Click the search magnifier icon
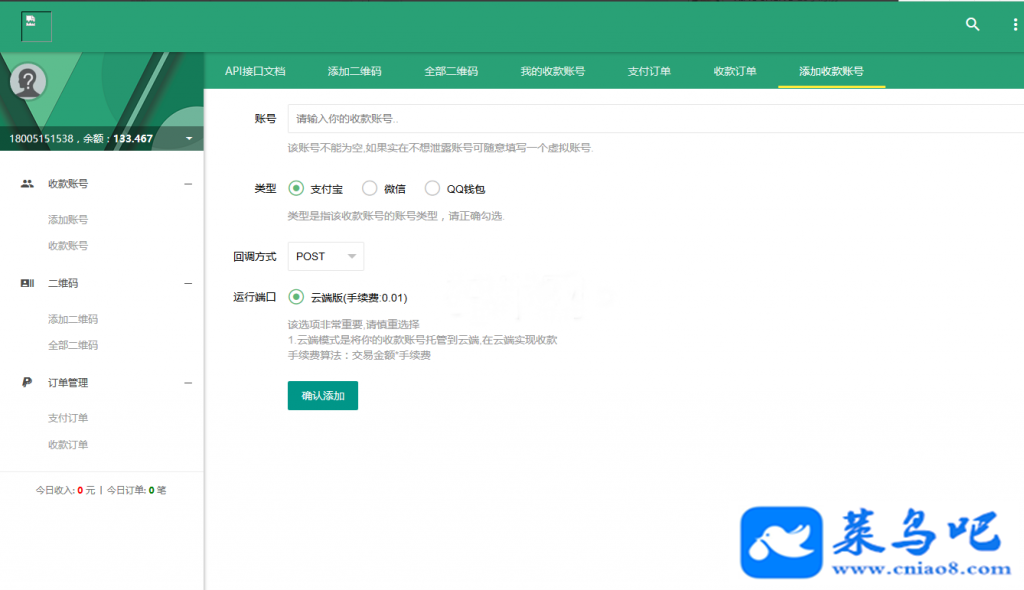 (x=972, y=25)
